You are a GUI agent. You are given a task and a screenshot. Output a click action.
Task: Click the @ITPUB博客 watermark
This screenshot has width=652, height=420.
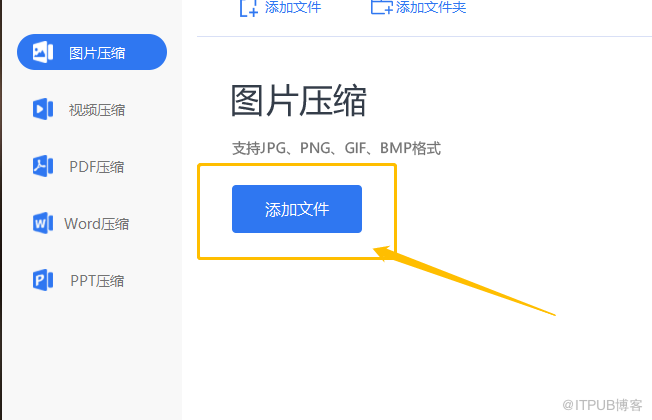(x=602, y=405)
